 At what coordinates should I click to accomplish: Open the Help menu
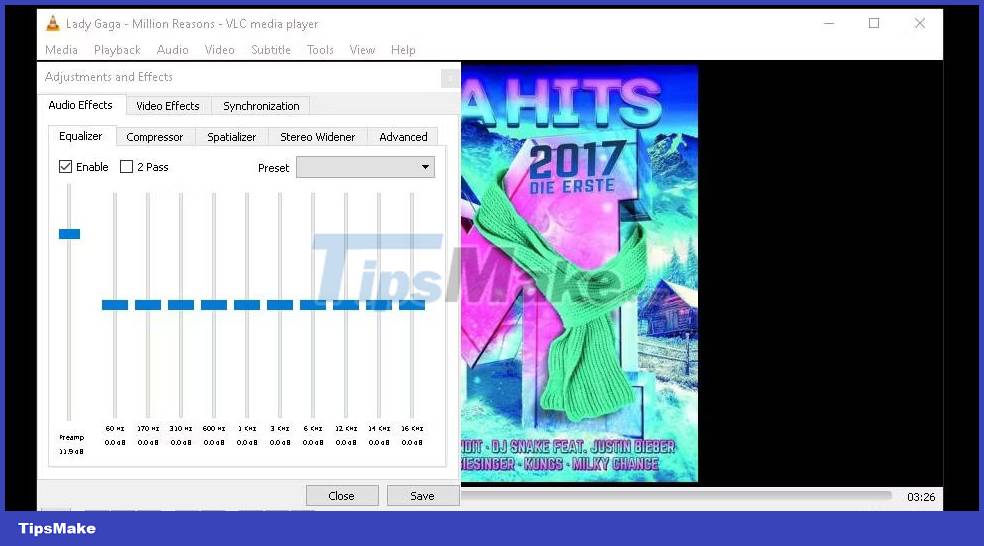(x=403, y=50)
